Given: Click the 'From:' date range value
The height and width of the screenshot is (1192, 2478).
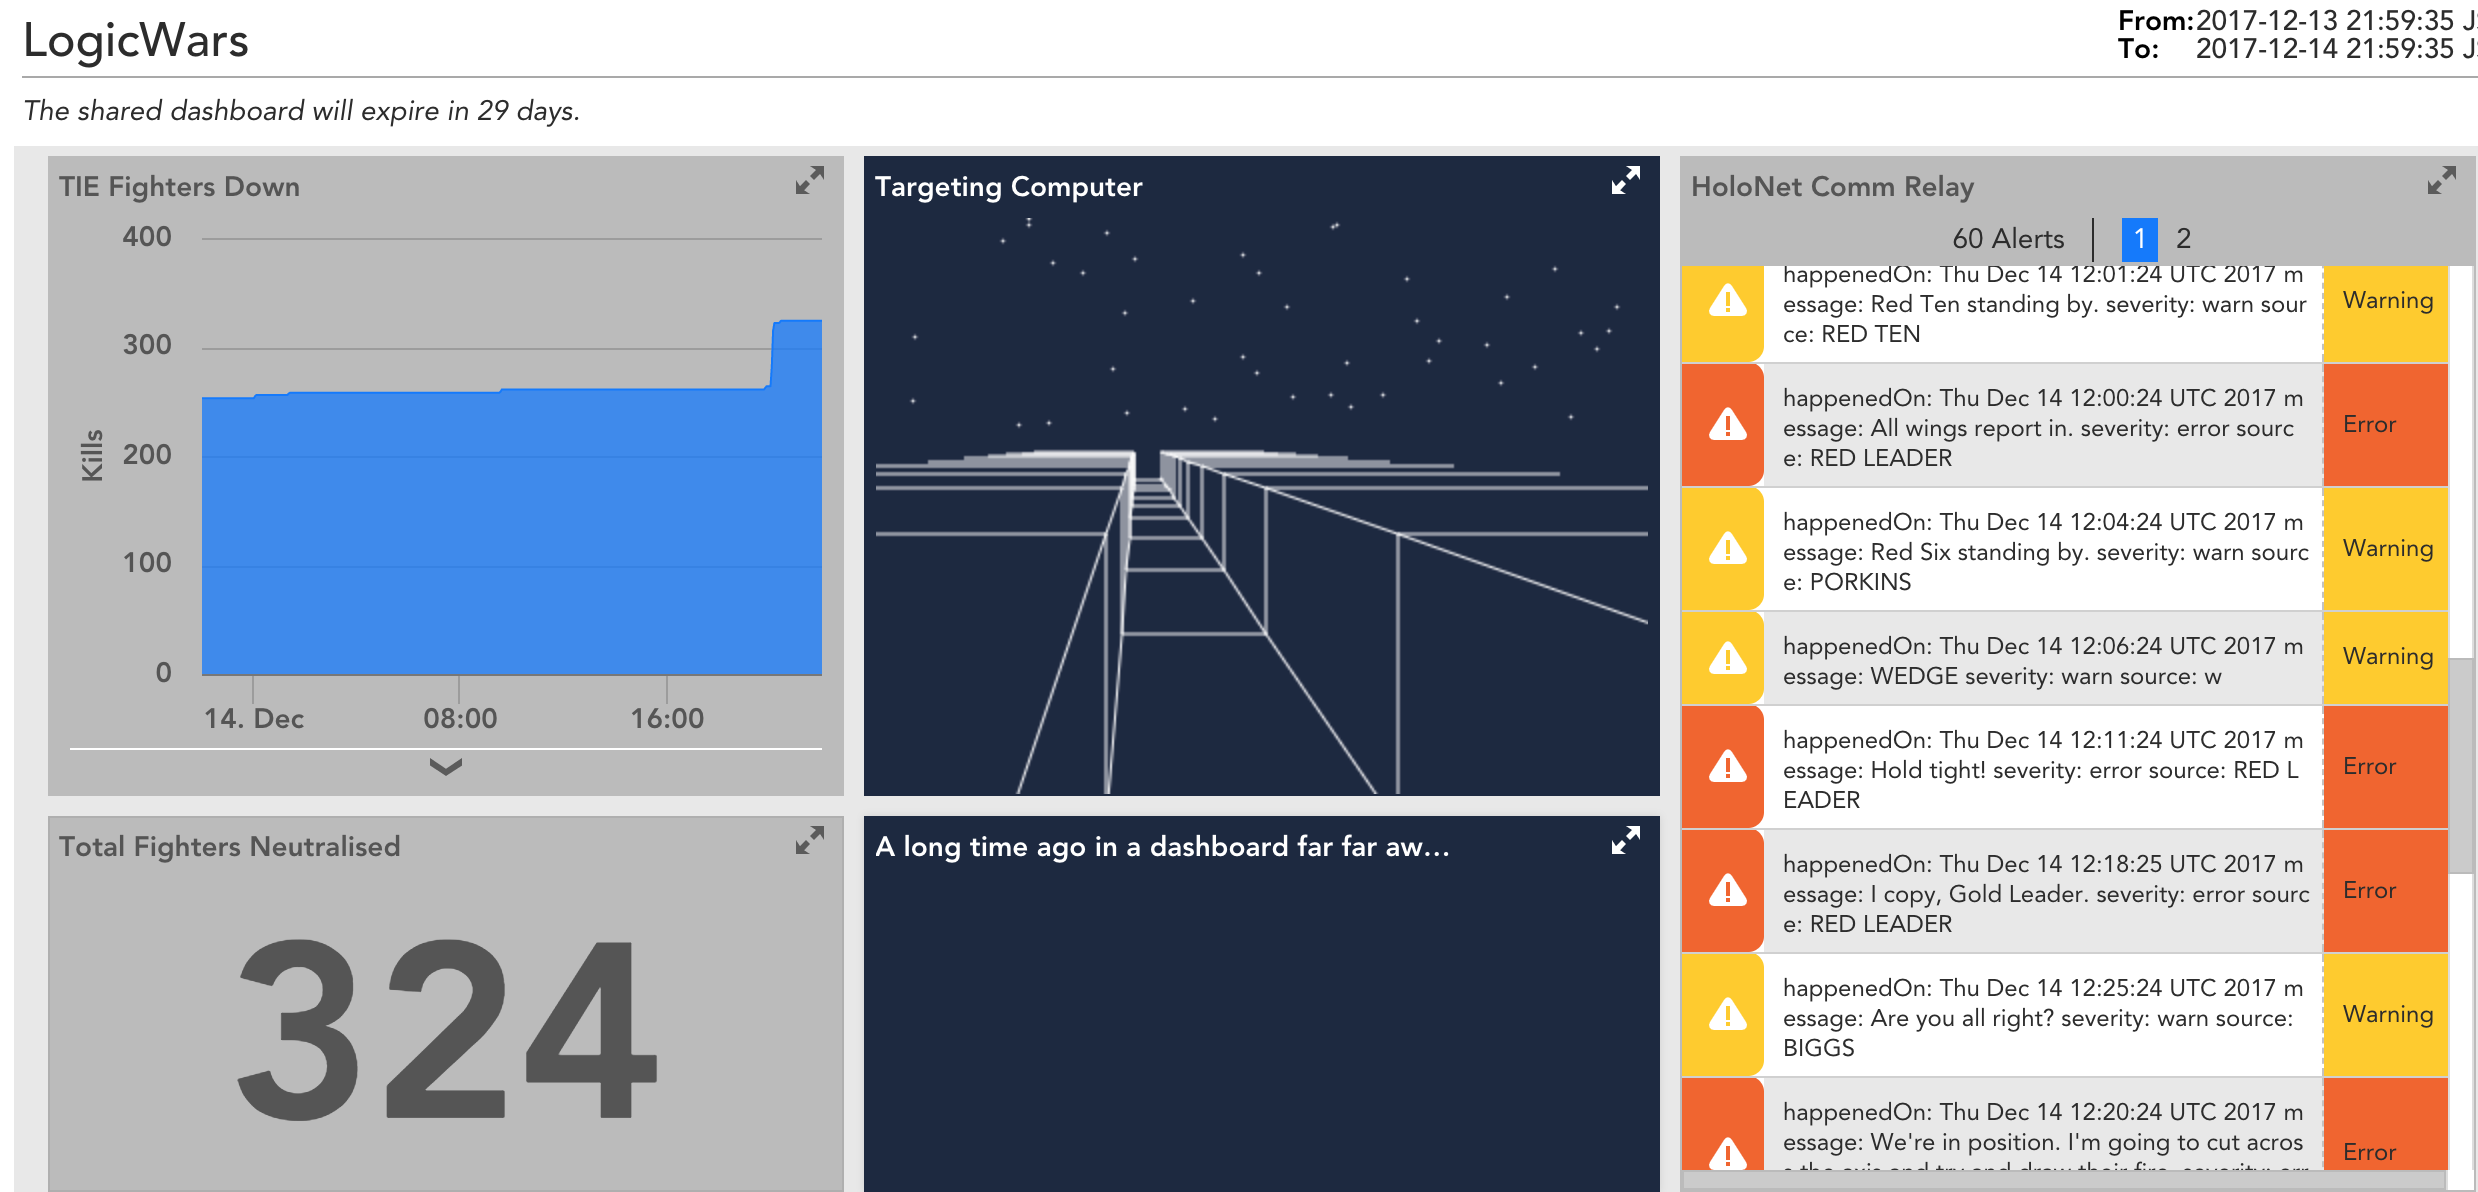Looking at the screenshot, I should tap(2335, 20).
